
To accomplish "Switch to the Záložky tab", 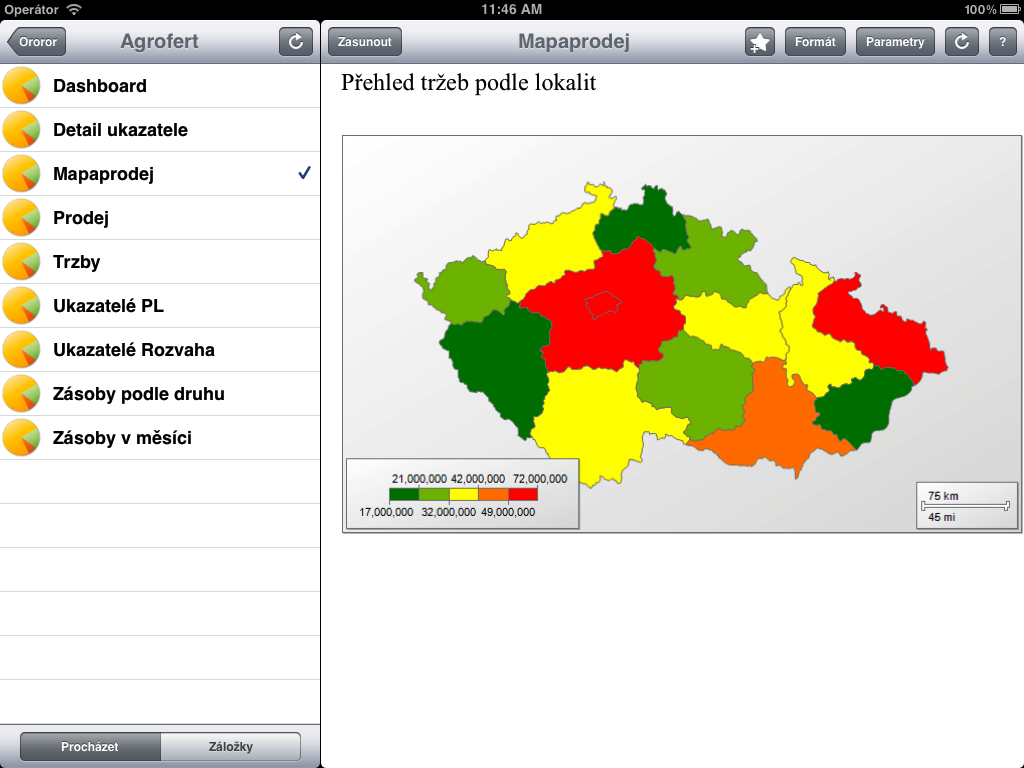I will (x=230, y=747).
